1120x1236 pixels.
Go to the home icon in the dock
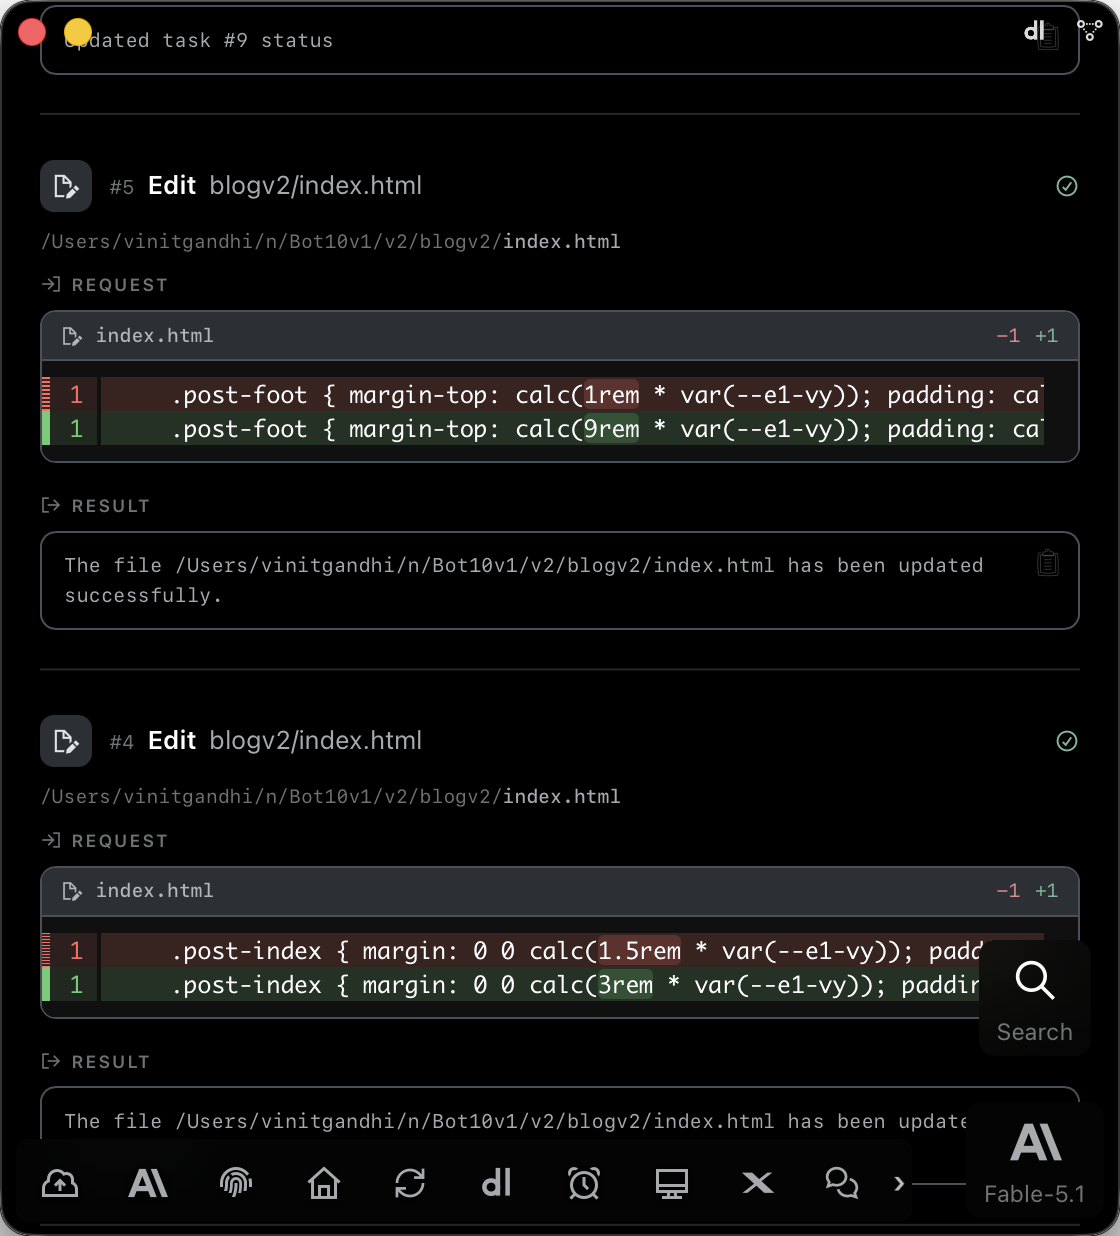(x=323, y=1184)
